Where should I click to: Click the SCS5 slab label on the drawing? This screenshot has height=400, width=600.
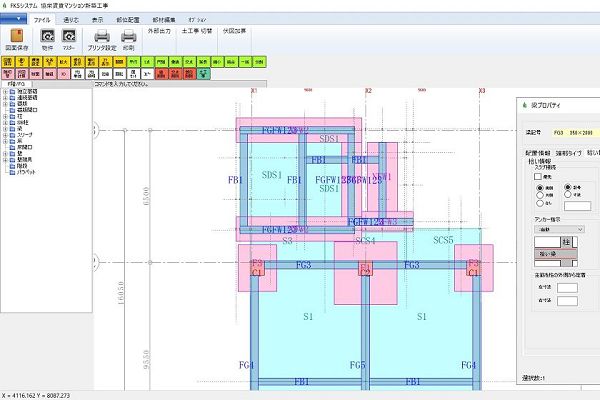[443, 240]
